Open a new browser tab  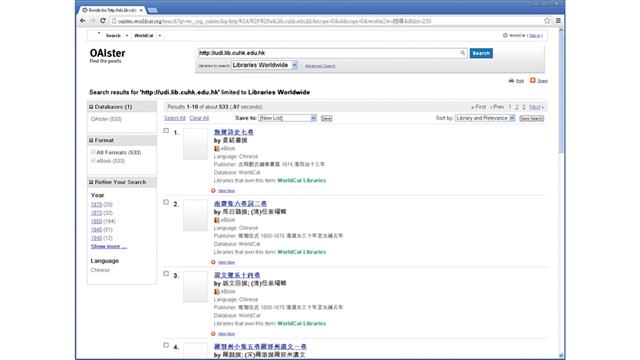click(x=152, y=10)
